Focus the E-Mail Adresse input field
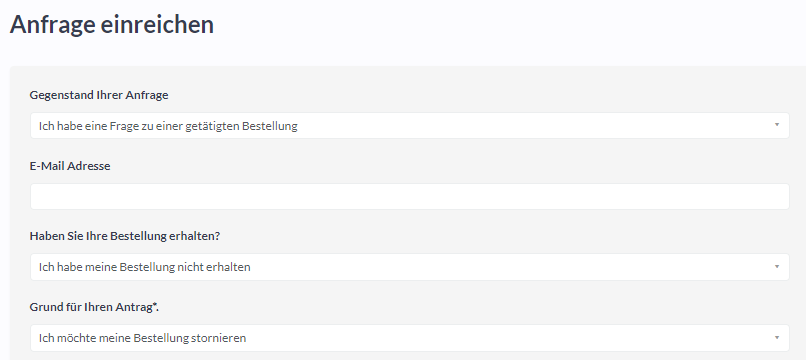The width and height of the screenshot is (806, 360). click(410, 196)
